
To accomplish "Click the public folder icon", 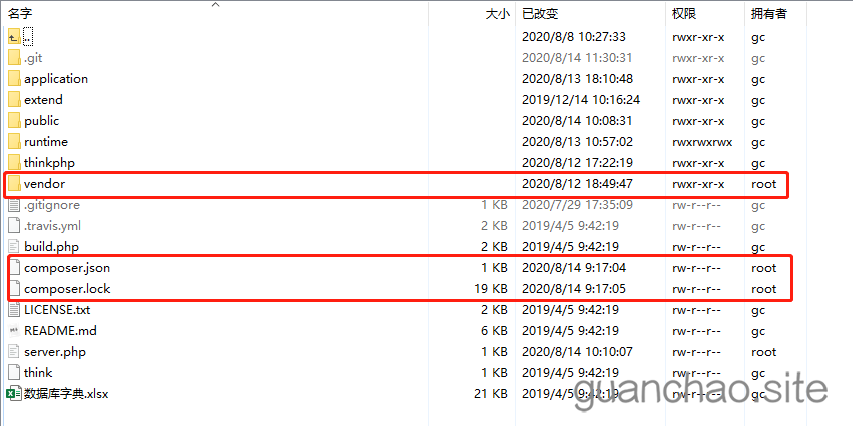I will [x=14, y=121].
